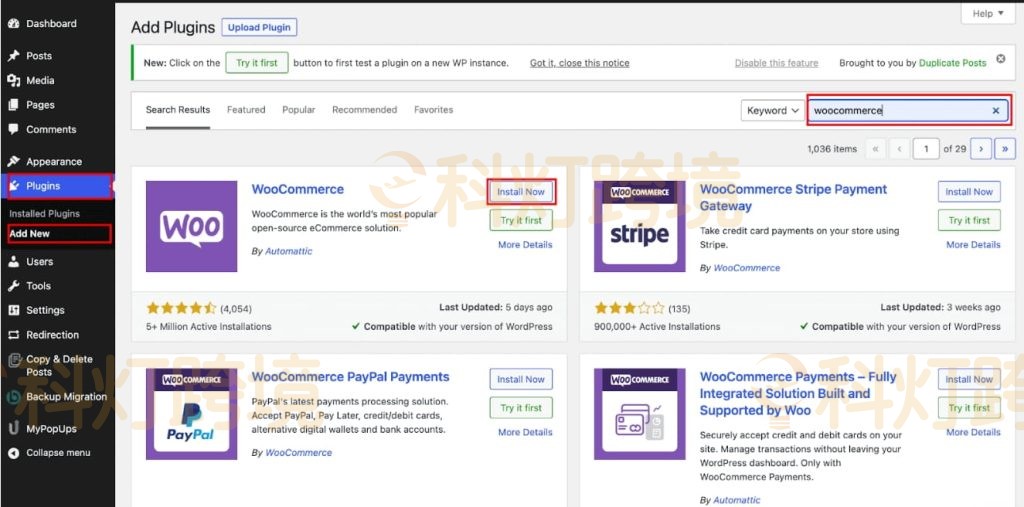
Task: Open the Dashboard sidebar icon
Action: click(14, 24)
